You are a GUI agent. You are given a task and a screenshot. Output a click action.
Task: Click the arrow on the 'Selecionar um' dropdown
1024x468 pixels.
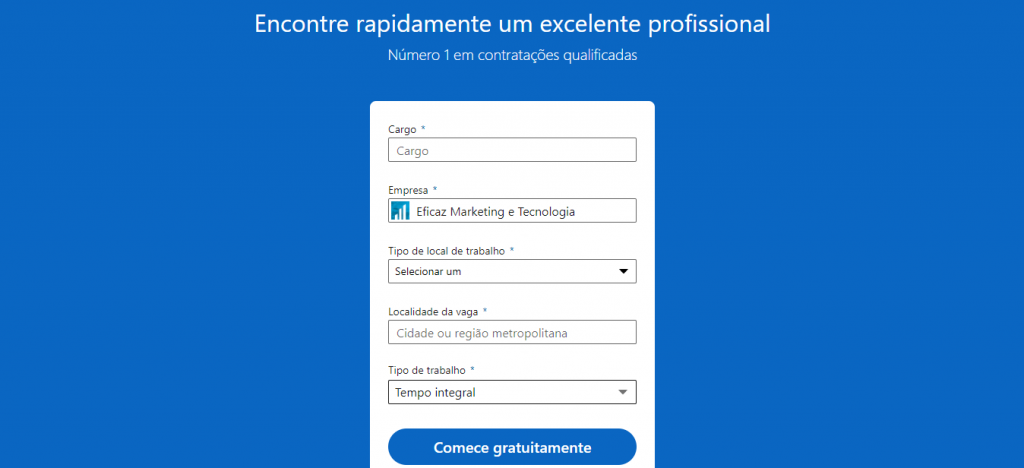(x=623, y=271)
